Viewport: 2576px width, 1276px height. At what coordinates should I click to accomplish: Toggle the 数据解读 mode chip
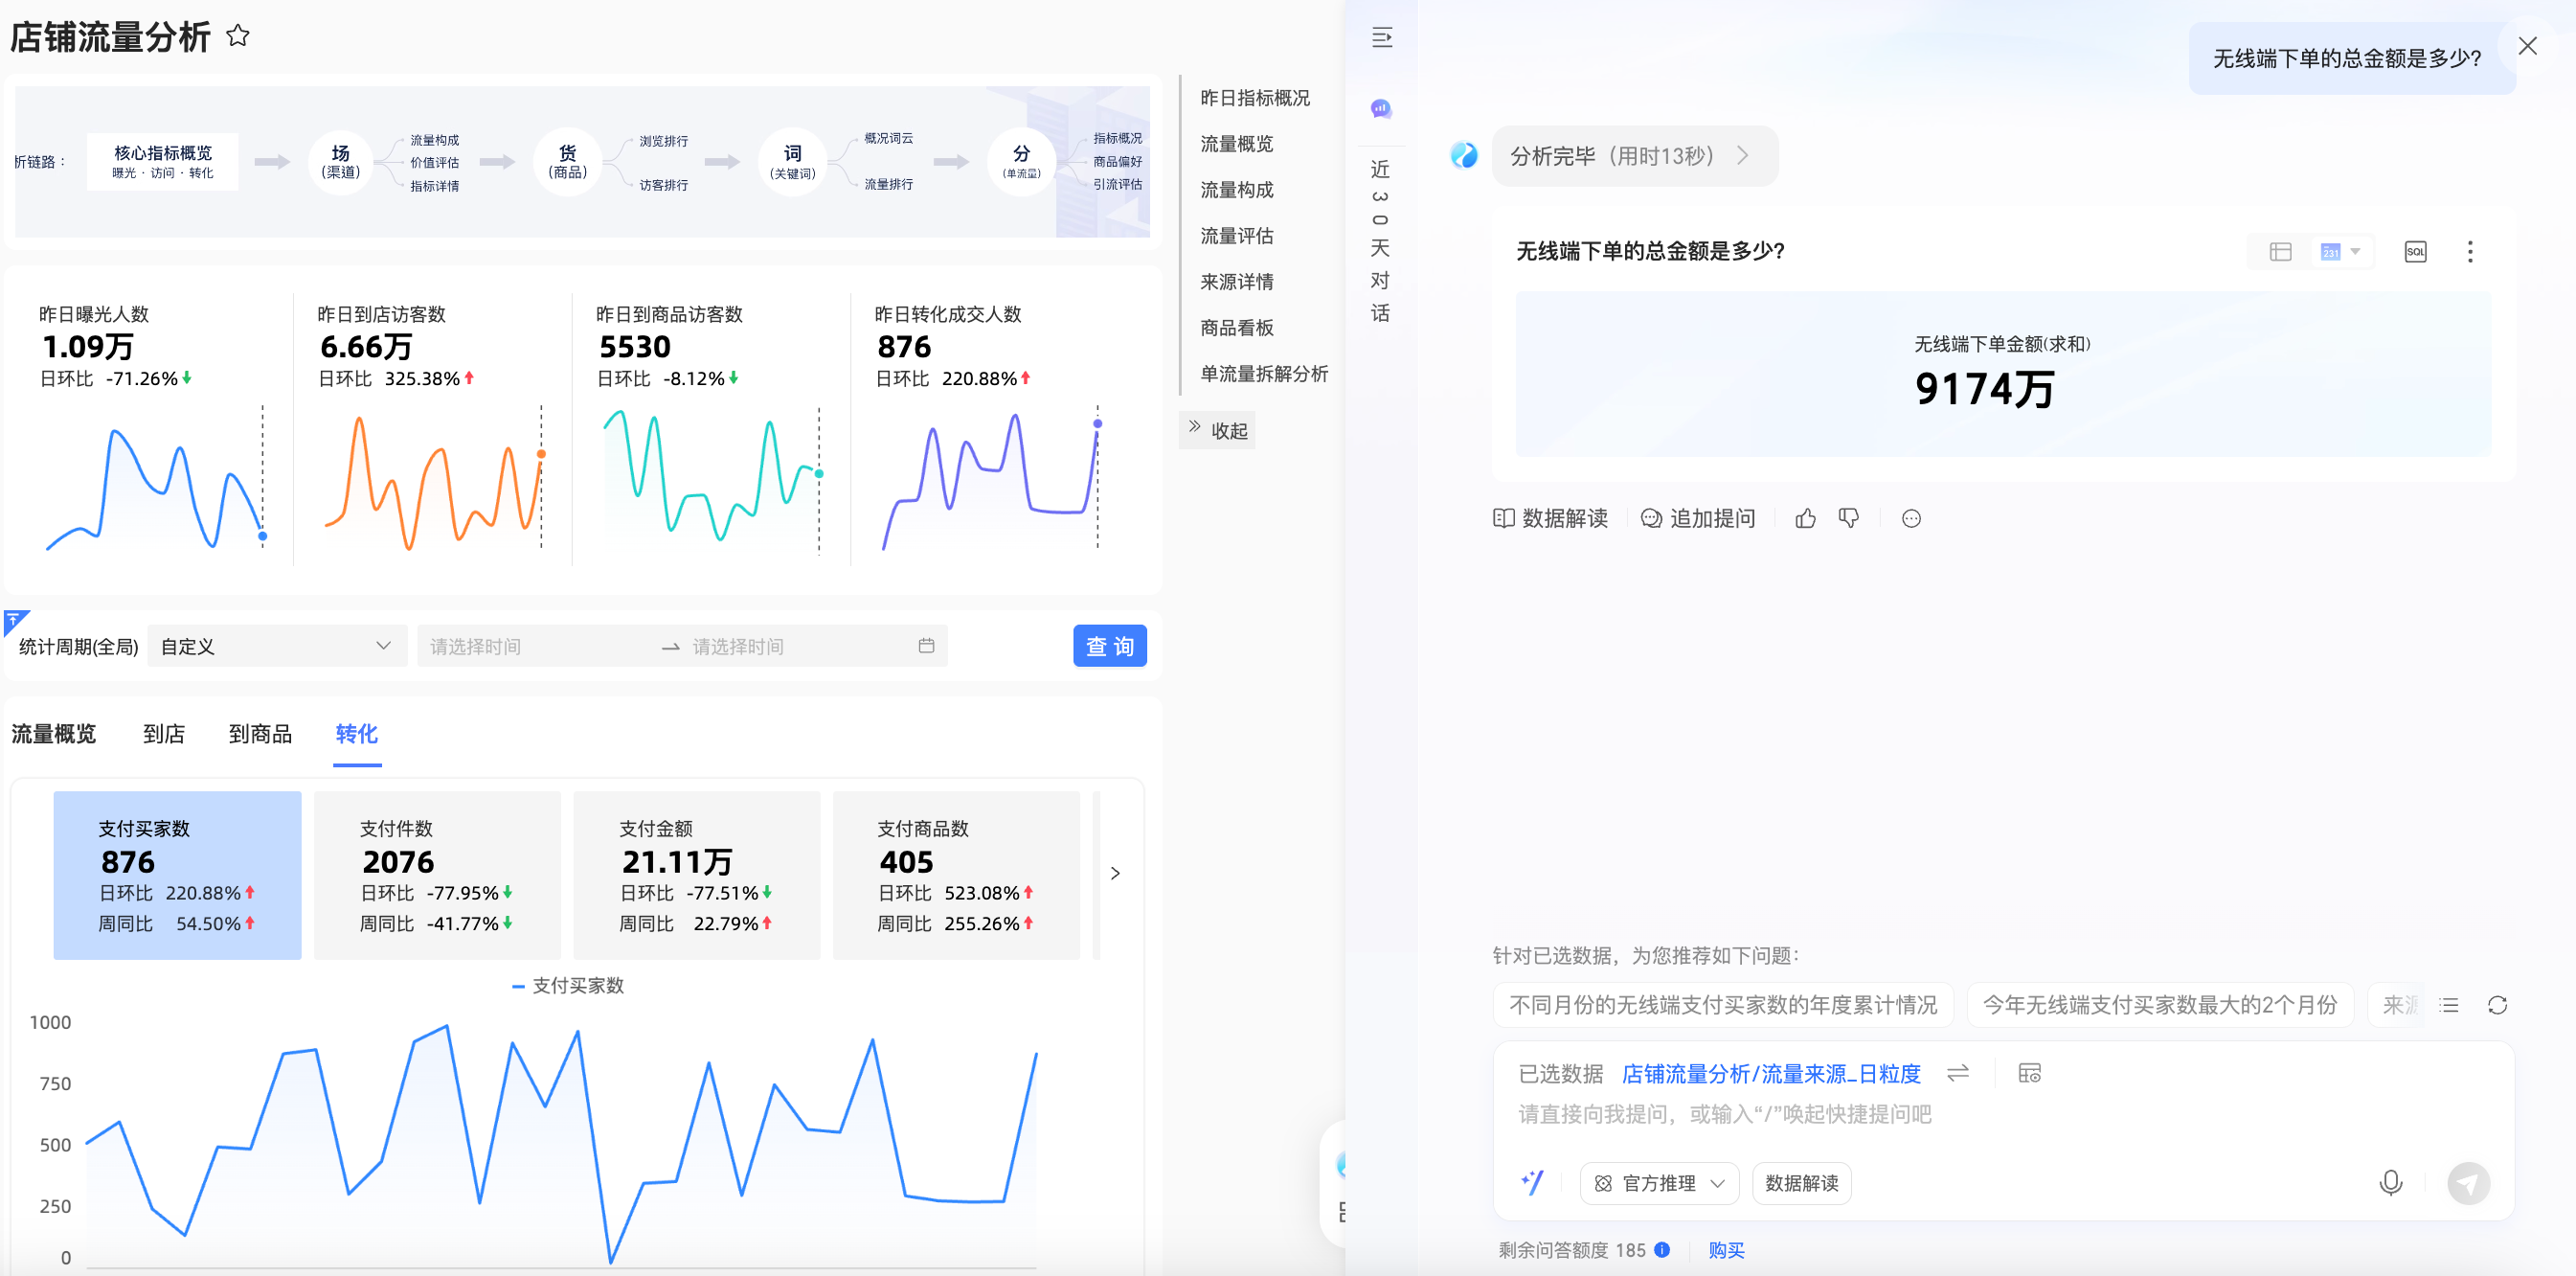click(x=1801, y=1183)
